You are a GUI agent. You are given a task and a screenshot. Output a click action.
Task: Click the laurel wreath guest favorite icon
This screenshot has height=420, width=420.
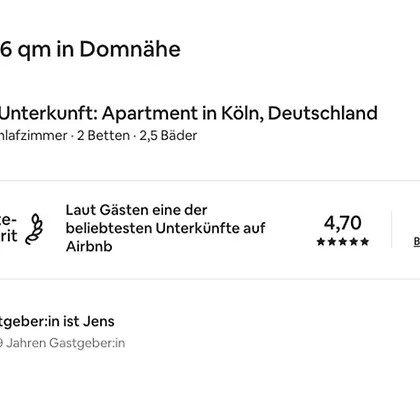34,229
